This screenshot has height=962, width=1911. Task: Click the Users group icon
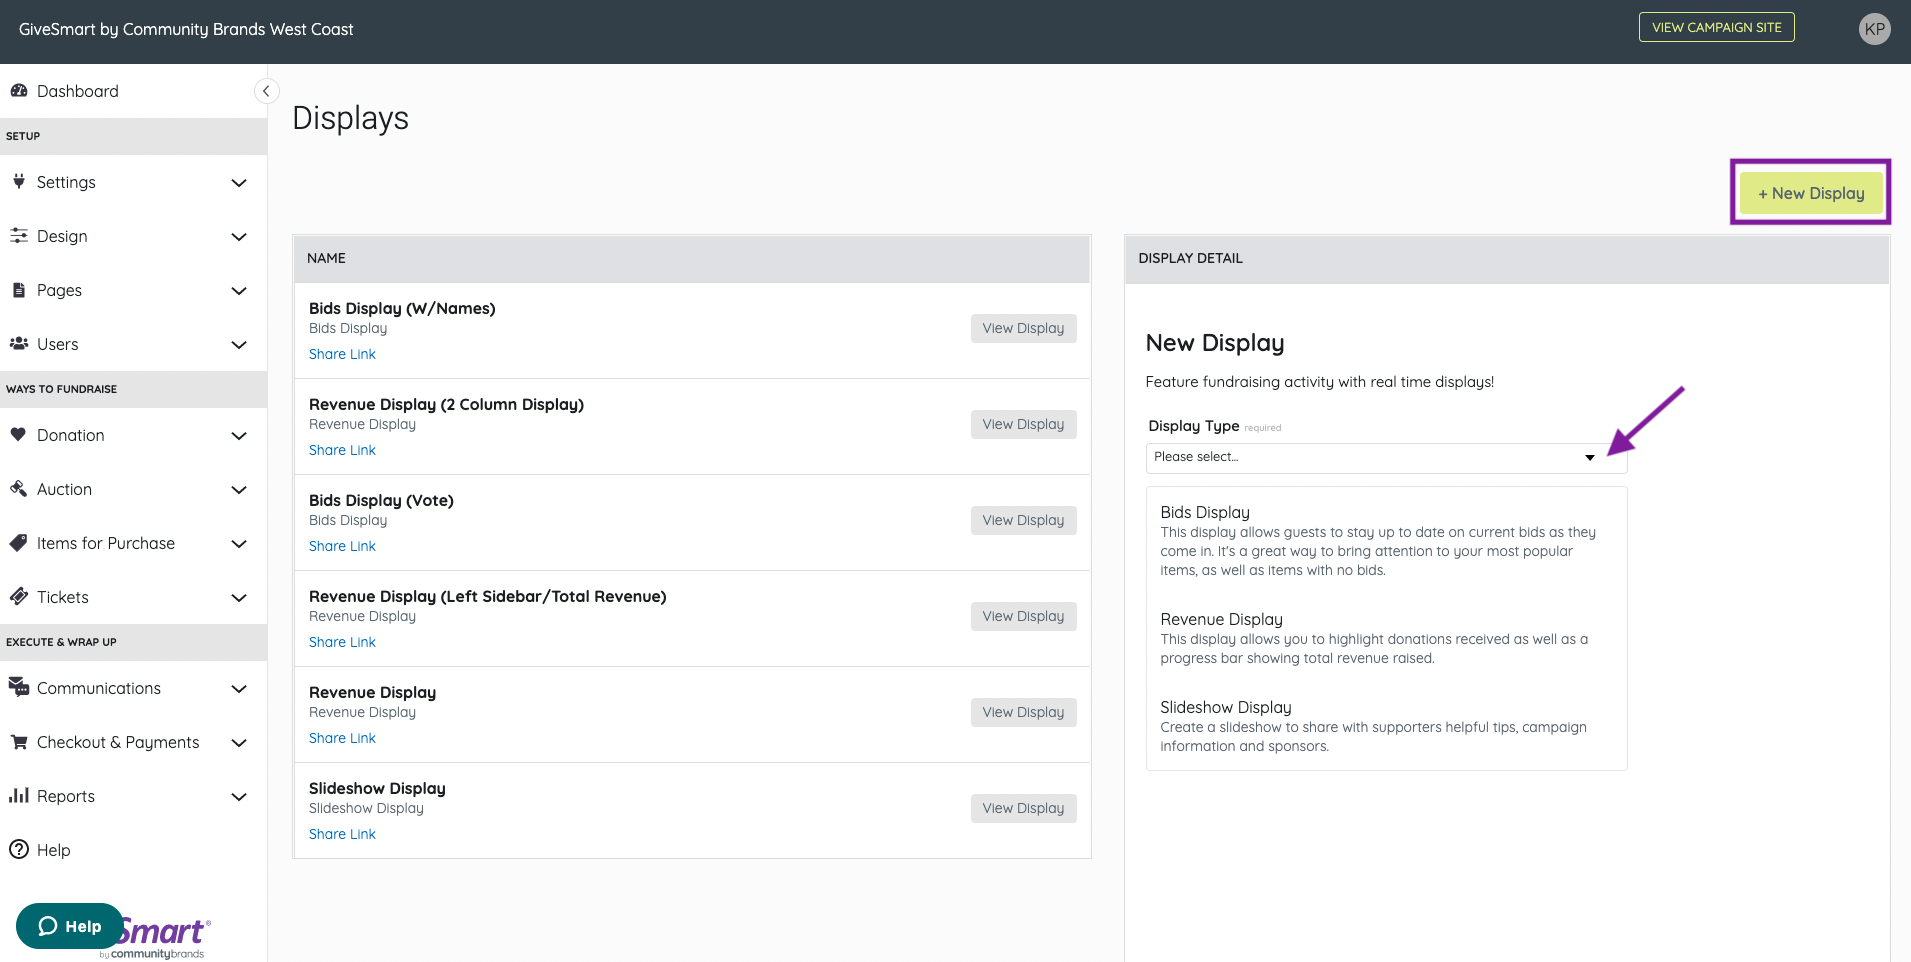point(19,344)
